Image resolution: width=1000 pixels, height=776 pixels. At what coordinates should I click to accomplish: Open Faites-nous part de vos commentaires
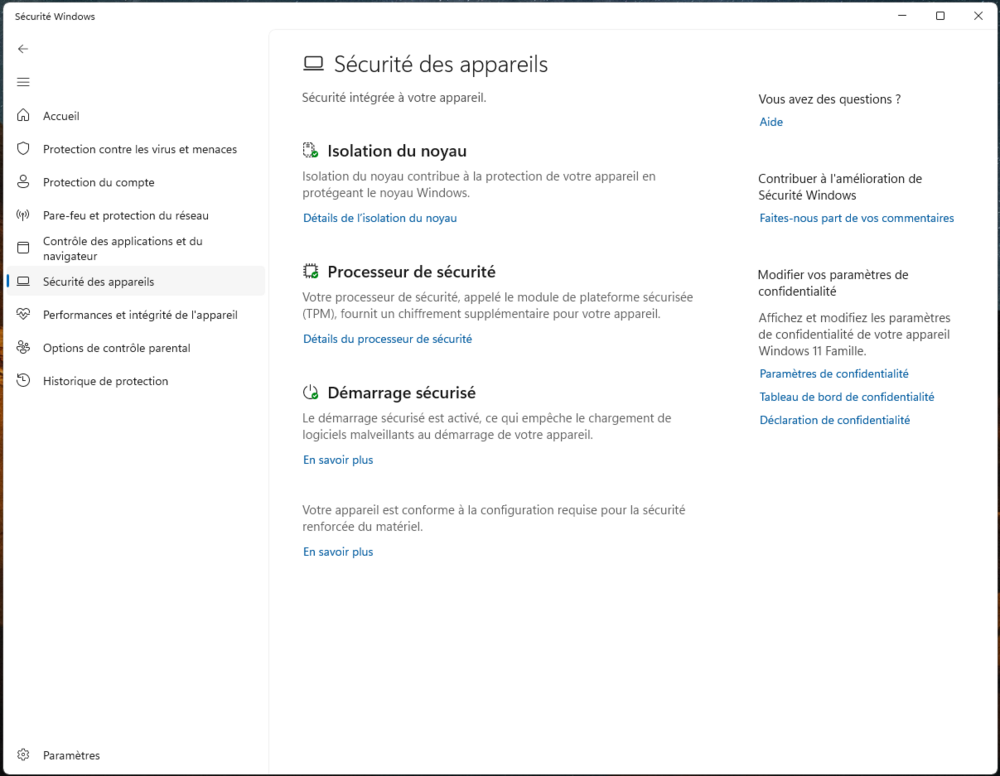[x=856, y=218]
